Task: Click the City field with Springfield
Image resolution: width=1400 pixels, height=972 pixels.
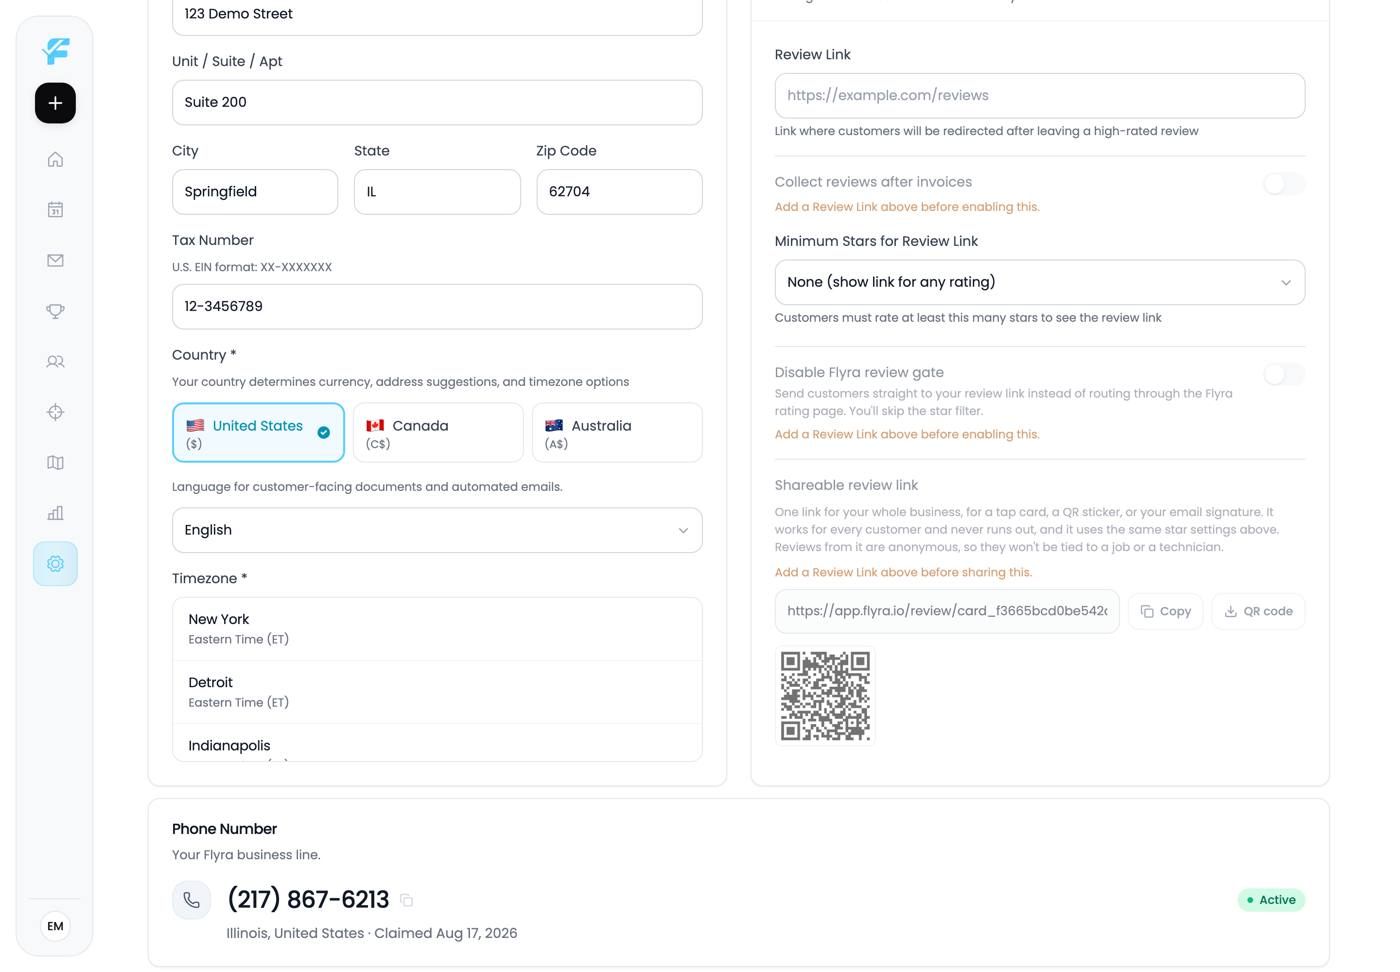Action: (255, 192)
